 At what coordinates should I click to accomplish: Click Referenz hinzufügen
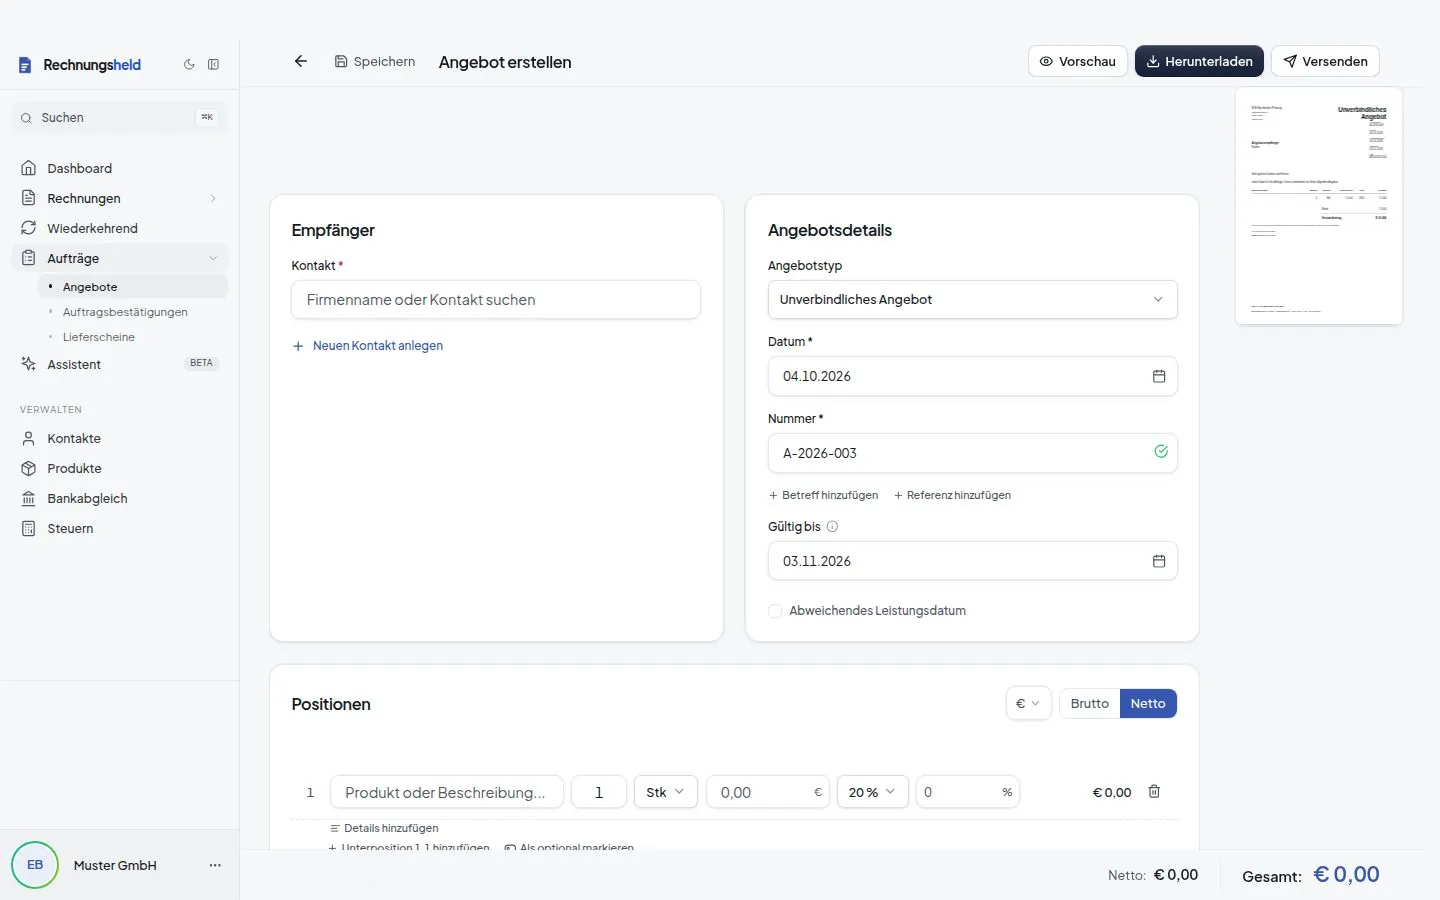952,495
